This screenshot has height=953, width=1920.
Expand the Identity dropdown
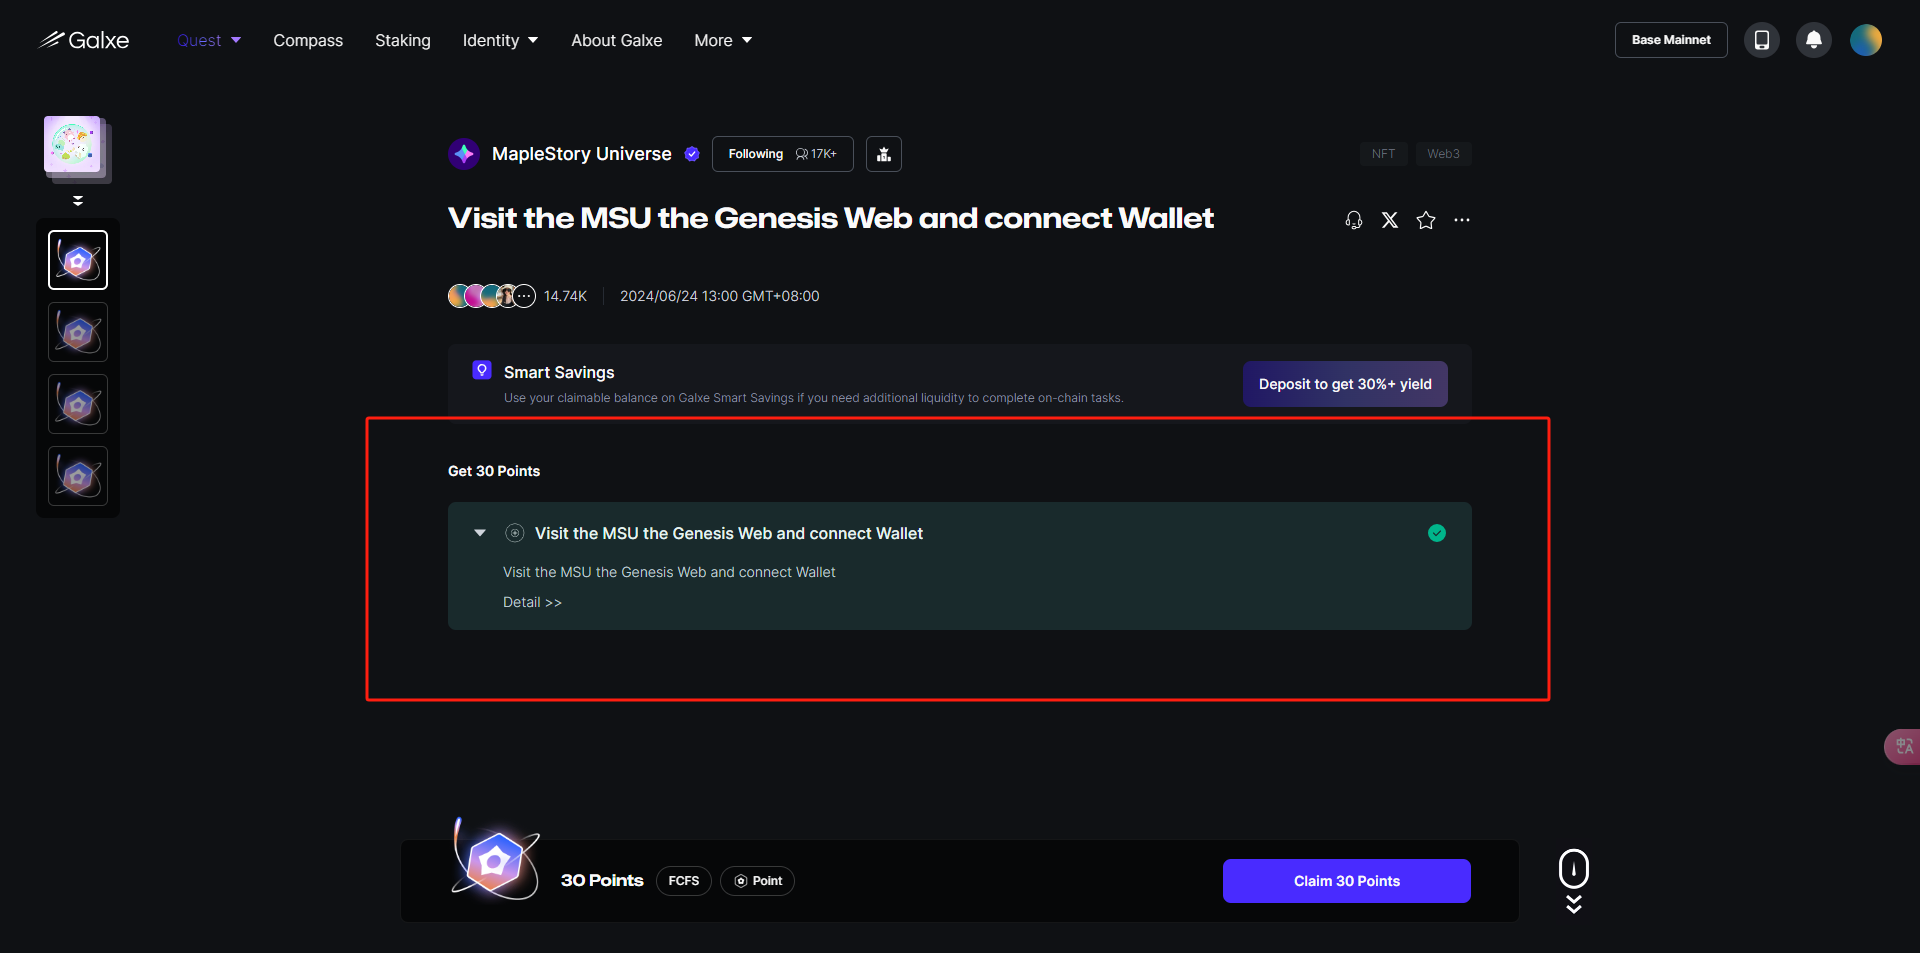pyautogui.click(x=500, y=40)
